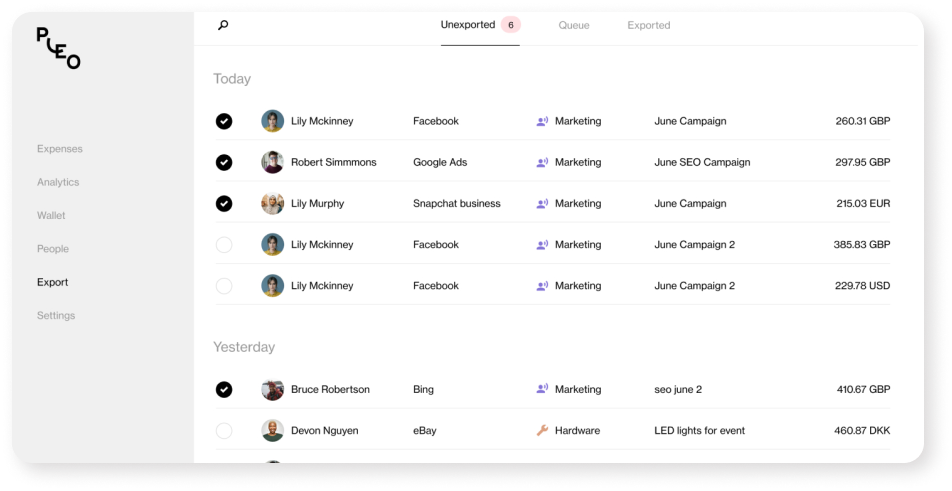Click the unexported count badge showing 6

coord(511,25)
